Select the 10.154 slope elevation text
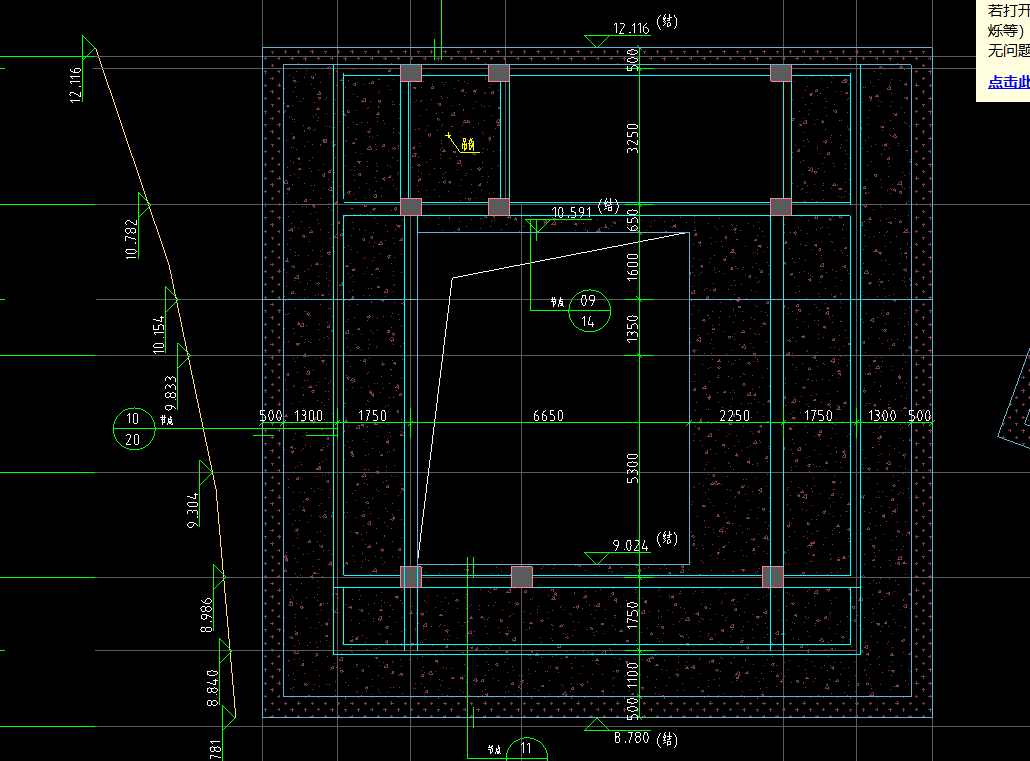The image size is (1030, 761). pyautogui.click(x=159, y=334)
